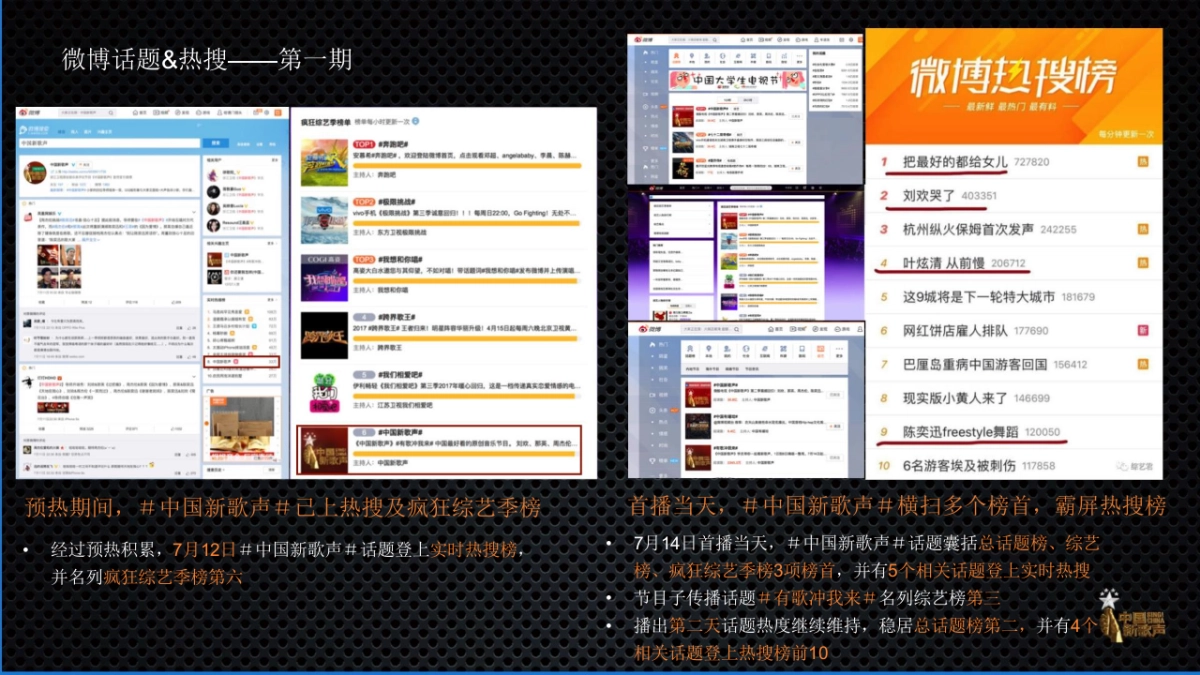Click the magnifier icon inside the search box

point(111,112)
